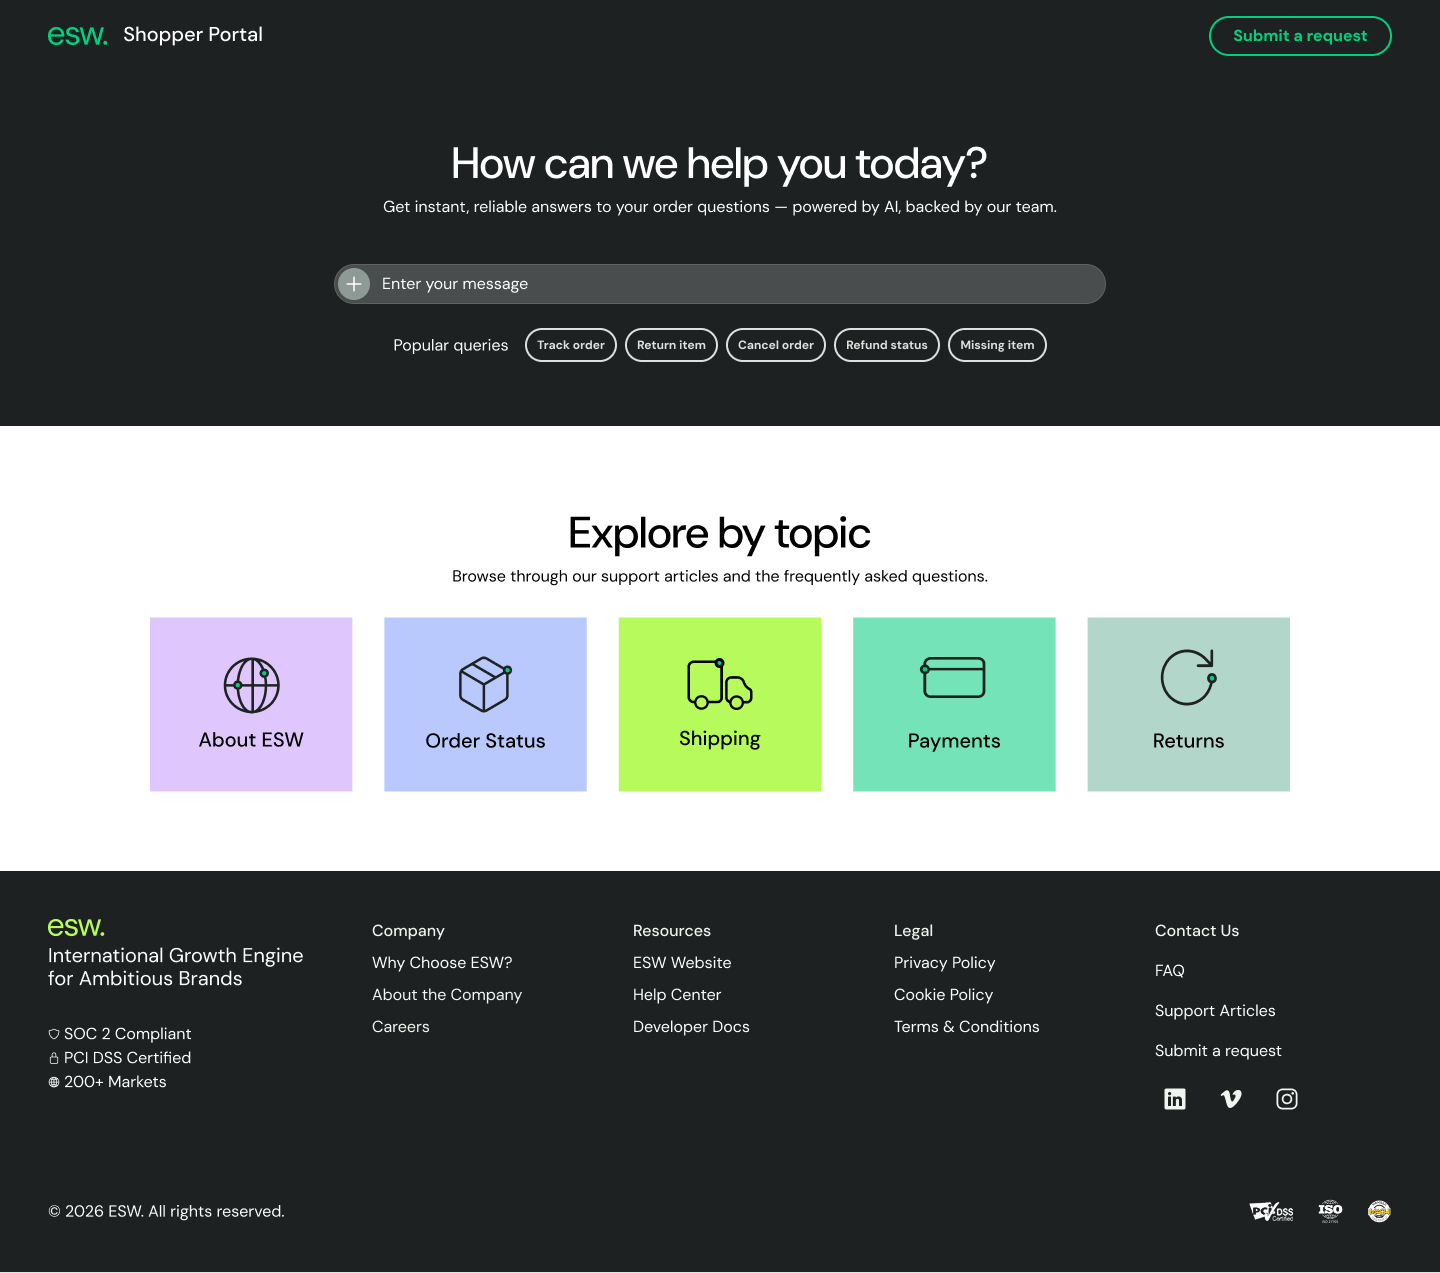This screenshot has width=1440, height=1273.
Task: Choose the Missing item popular query
Action: coord(997,345)
